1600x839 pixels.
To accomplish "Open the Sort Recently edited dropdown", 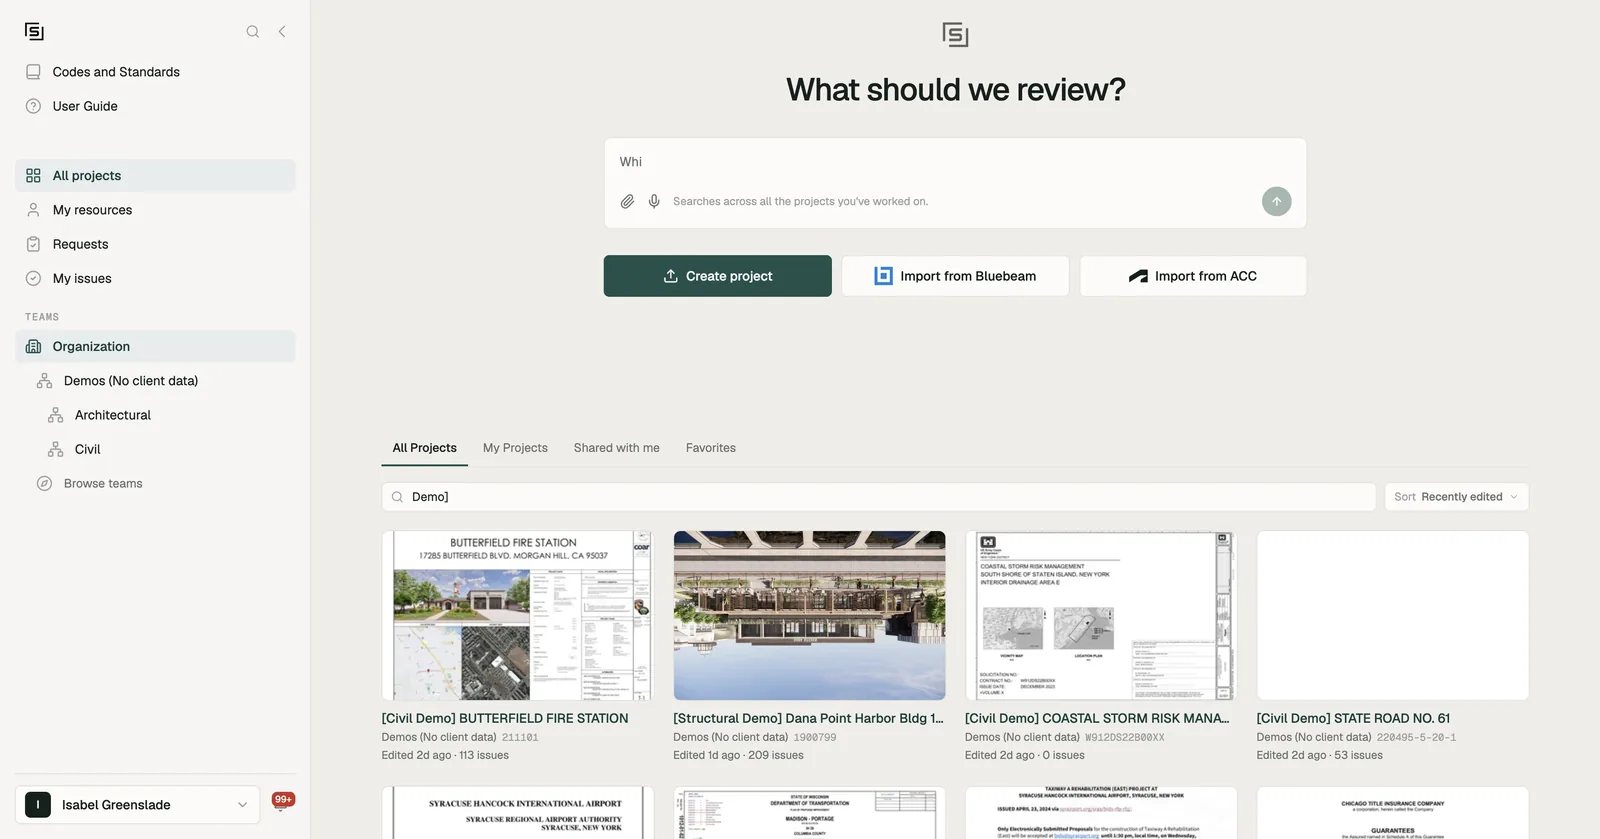I will [1456, 497].
